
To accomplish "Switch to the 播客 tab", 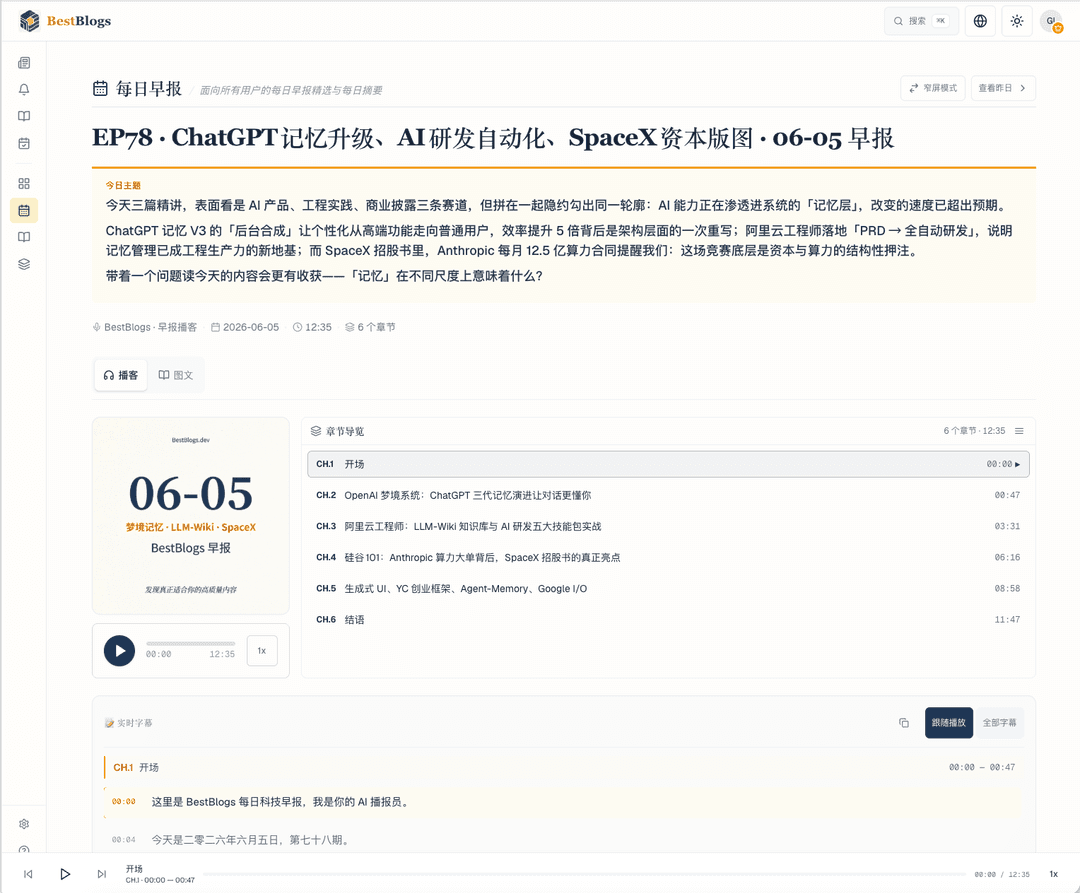I will pyautogui.click(x=121, y=375).
